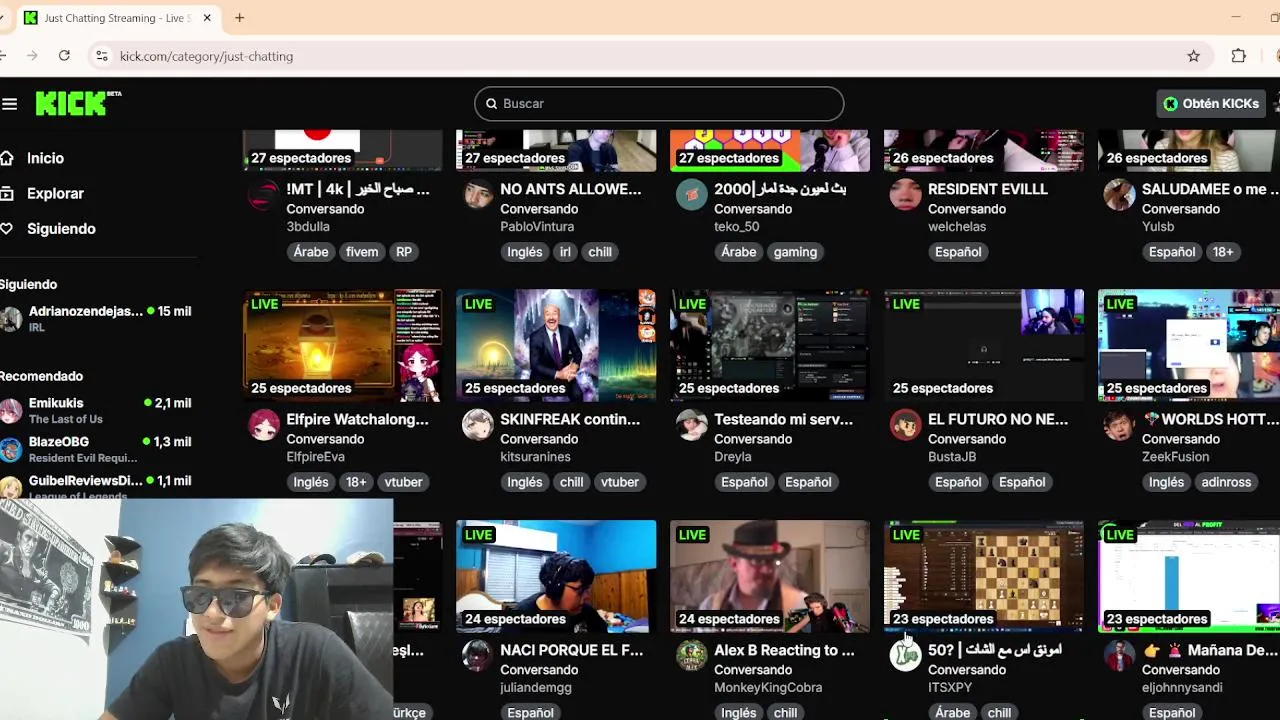The width and height of the screenshot is (1280, 720).
Task: Open BlazeOBG recommended channel
Action: 96,449
